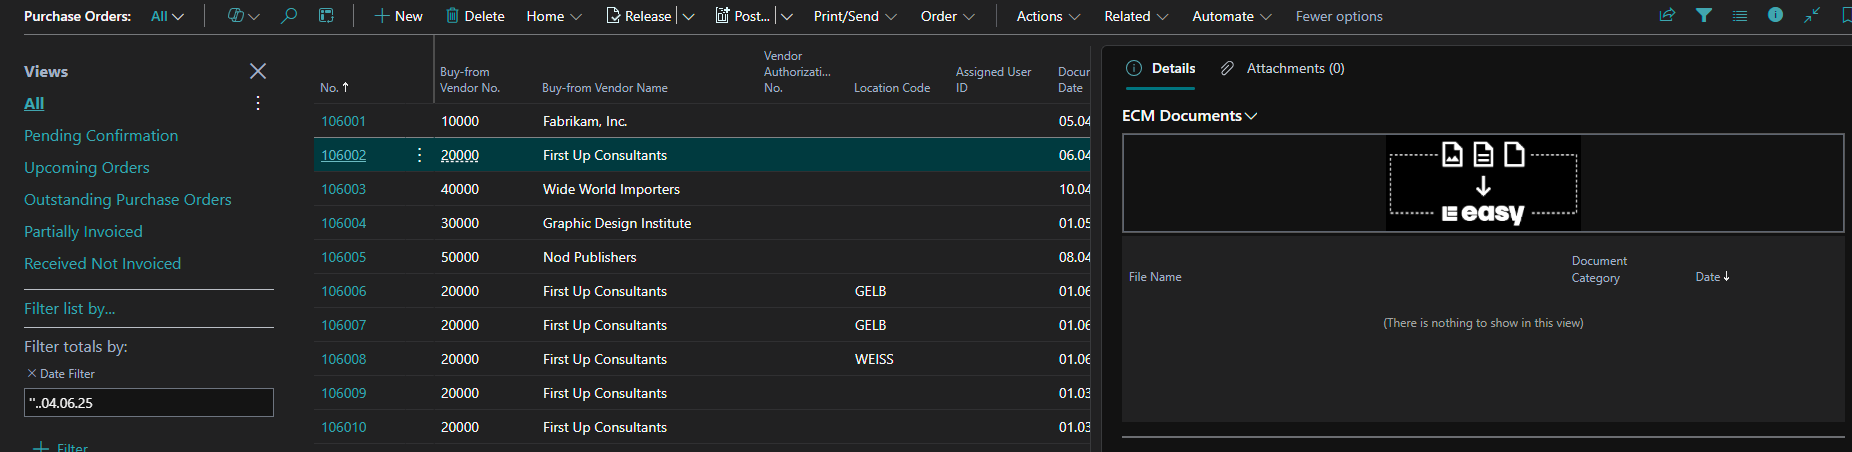This screenshot has height=452, width=1852.
Task: Open the Actions menu
Action: click(x=1048, y=16)
